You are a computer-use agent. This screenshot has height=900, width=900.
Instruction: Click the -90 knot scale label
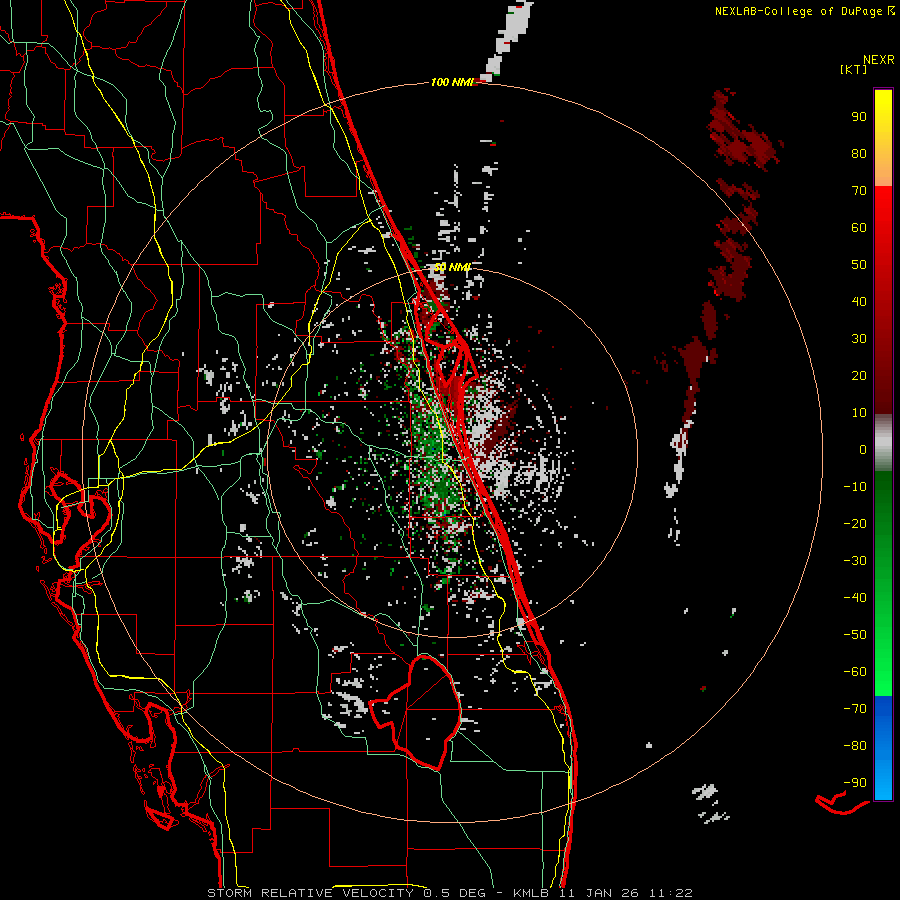(855, 783)
